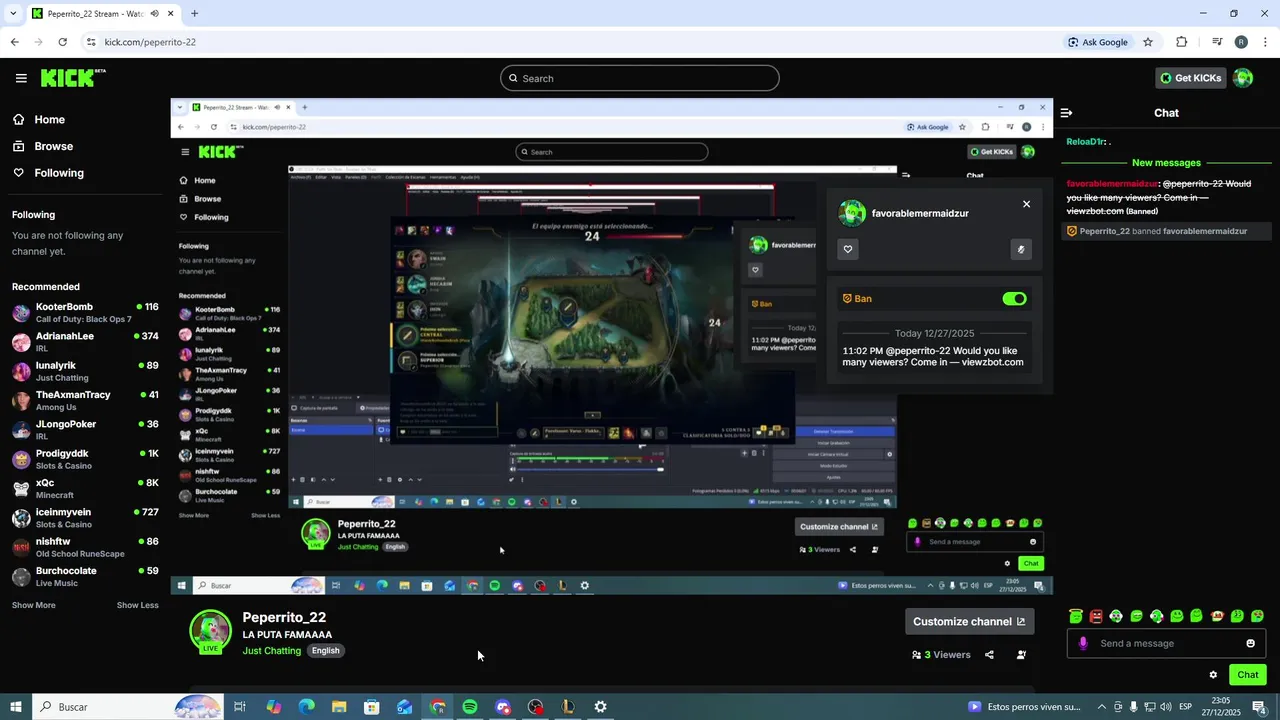
Task: Reload the page in Chrome
Action: click(x=62, y=42)
